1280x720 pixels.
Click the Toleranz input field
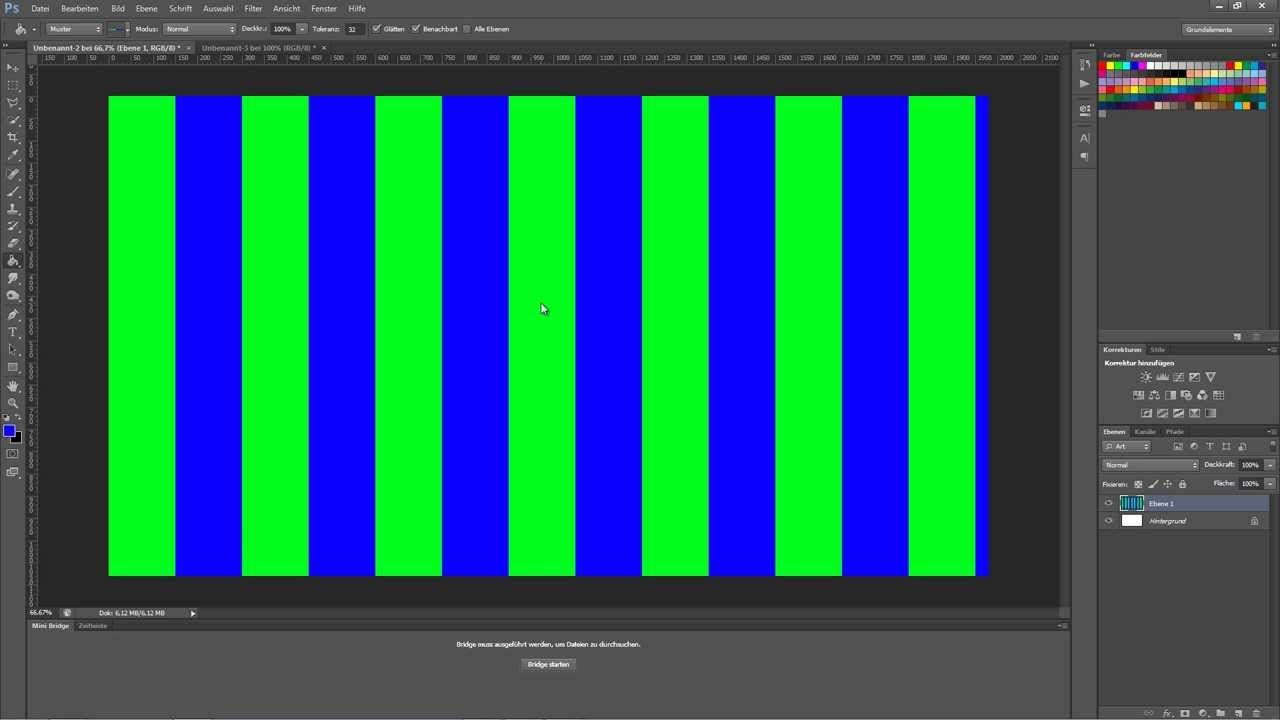click(354, 29)
